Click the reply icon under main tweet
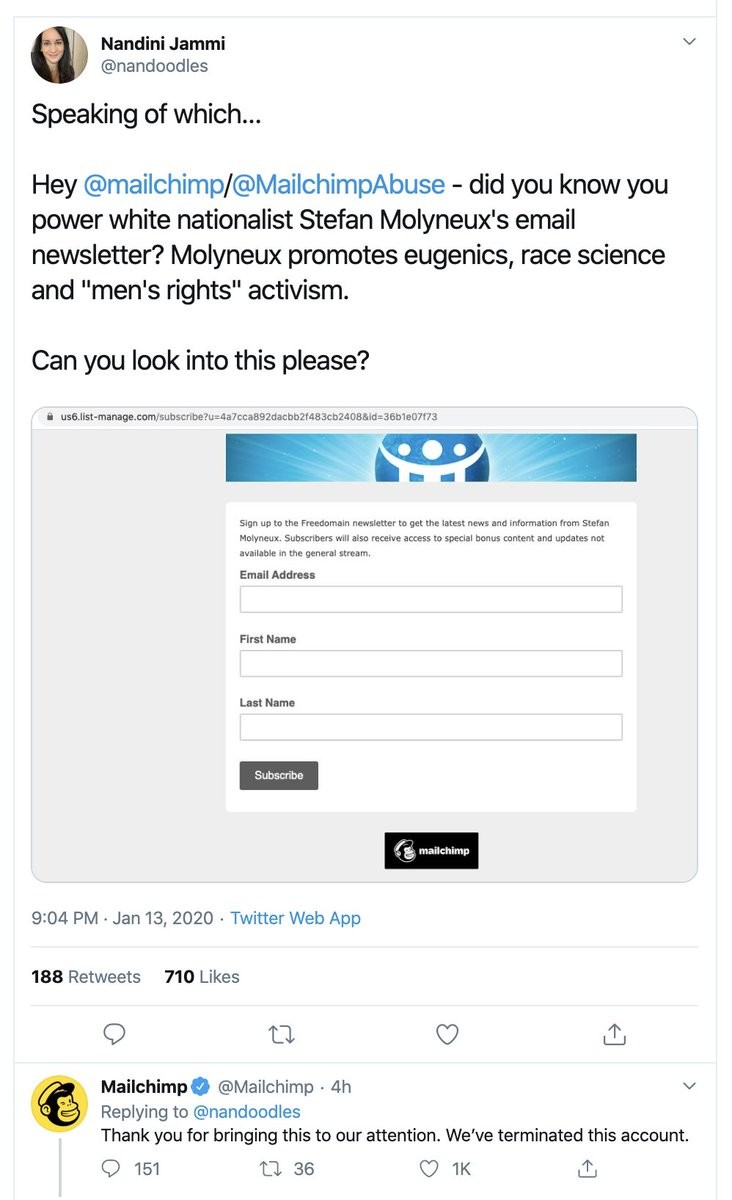The image size is (732, 1200). click(x=115, y=1034)
